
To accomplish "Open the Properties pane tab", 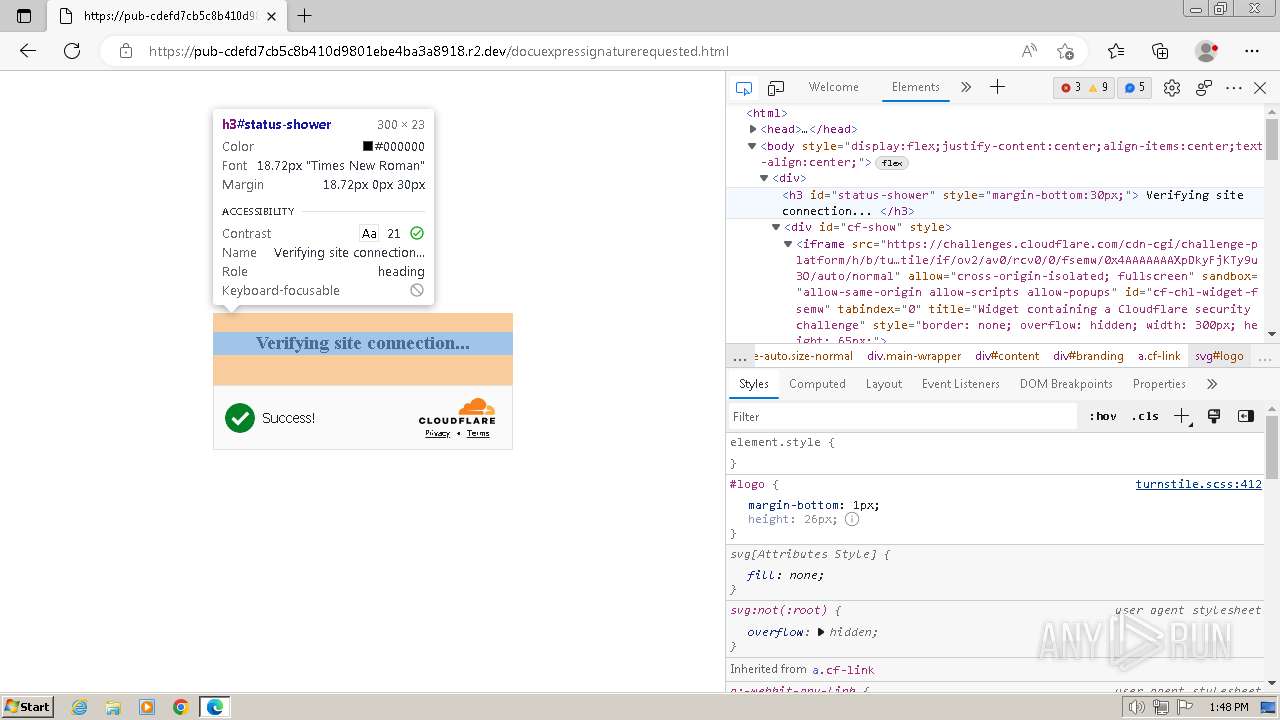I will click(x=1159, y=384).
